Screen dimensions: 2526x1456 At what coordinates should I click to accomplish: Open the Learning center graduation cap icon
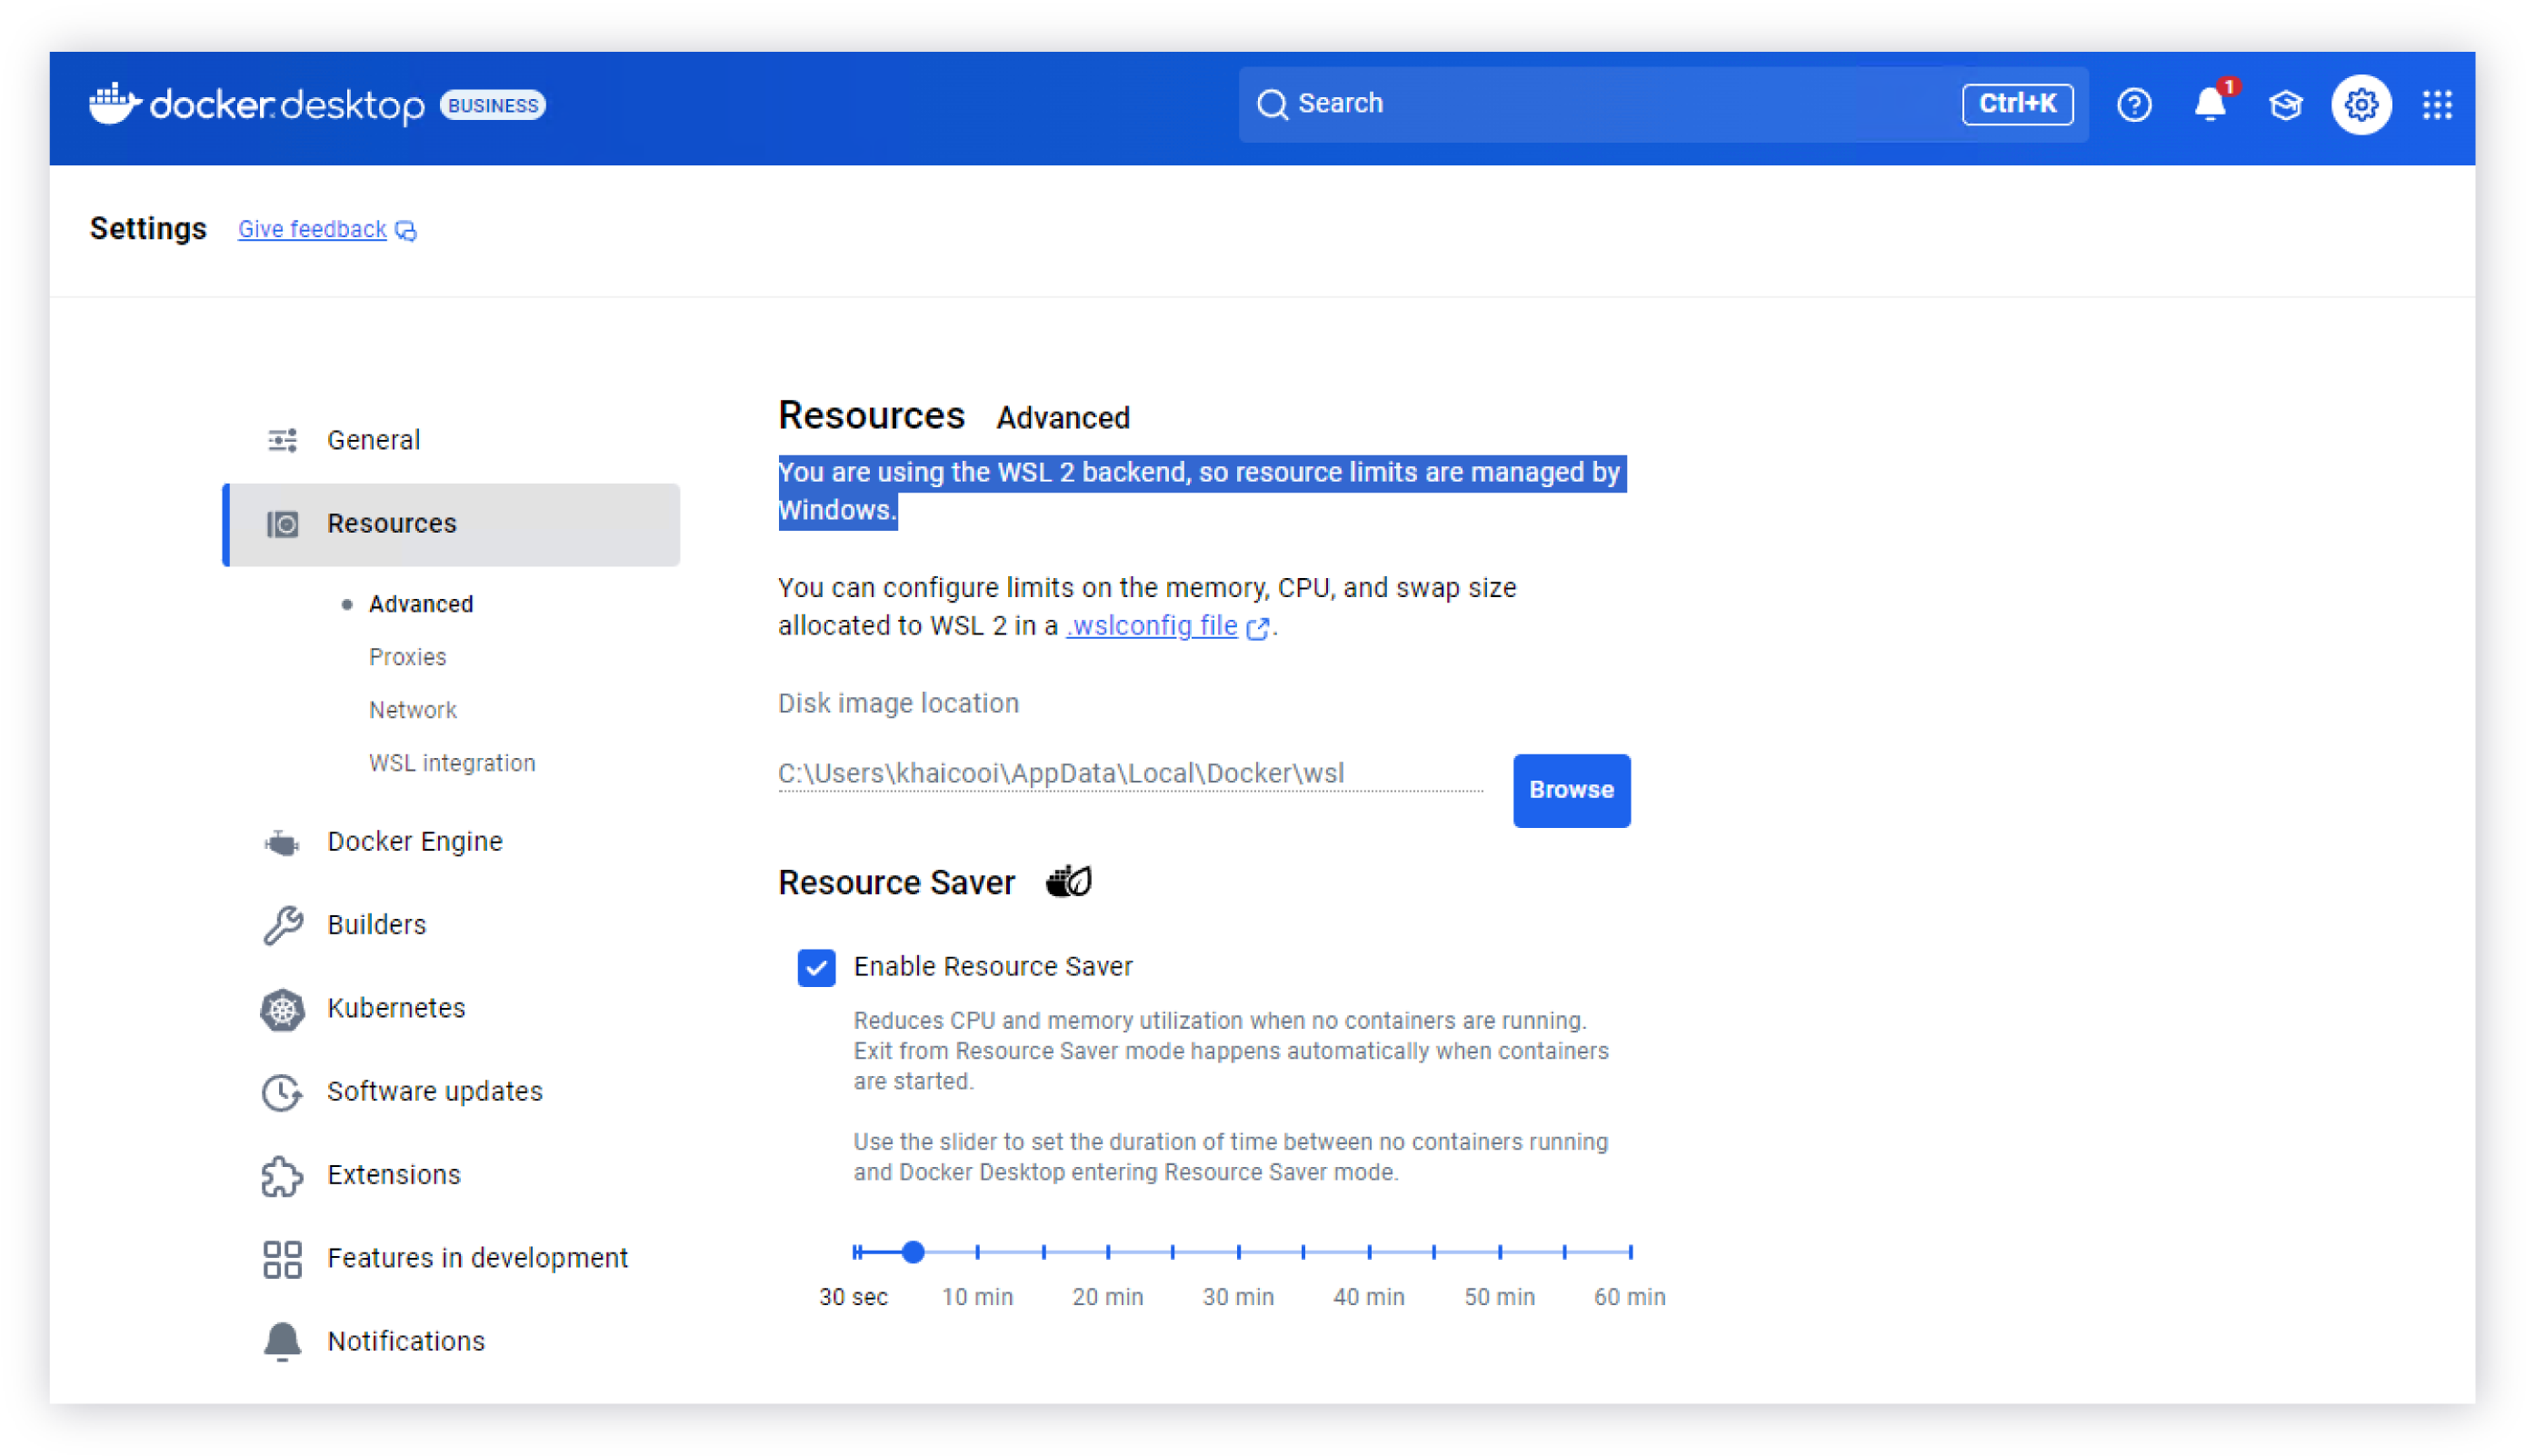click(x=2285, y=104)
